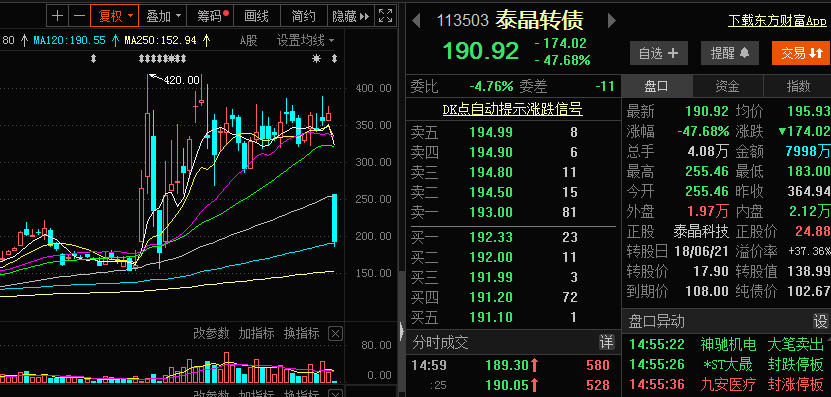
Task: Zoom out the K-line chart with minus button
Action: click(79, 16)
